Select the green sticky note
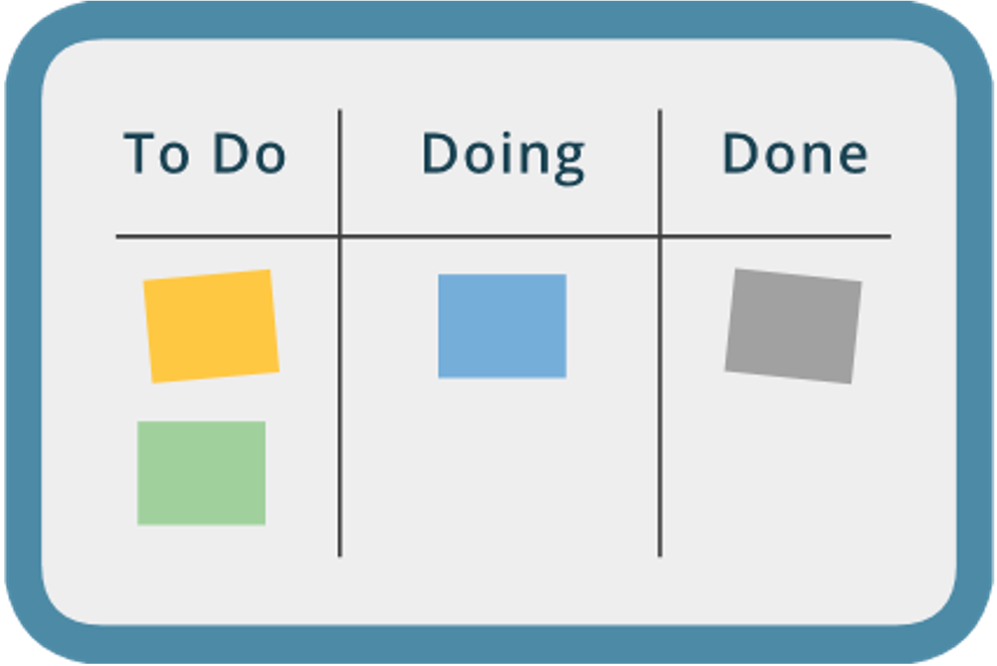 click(202, 473)
